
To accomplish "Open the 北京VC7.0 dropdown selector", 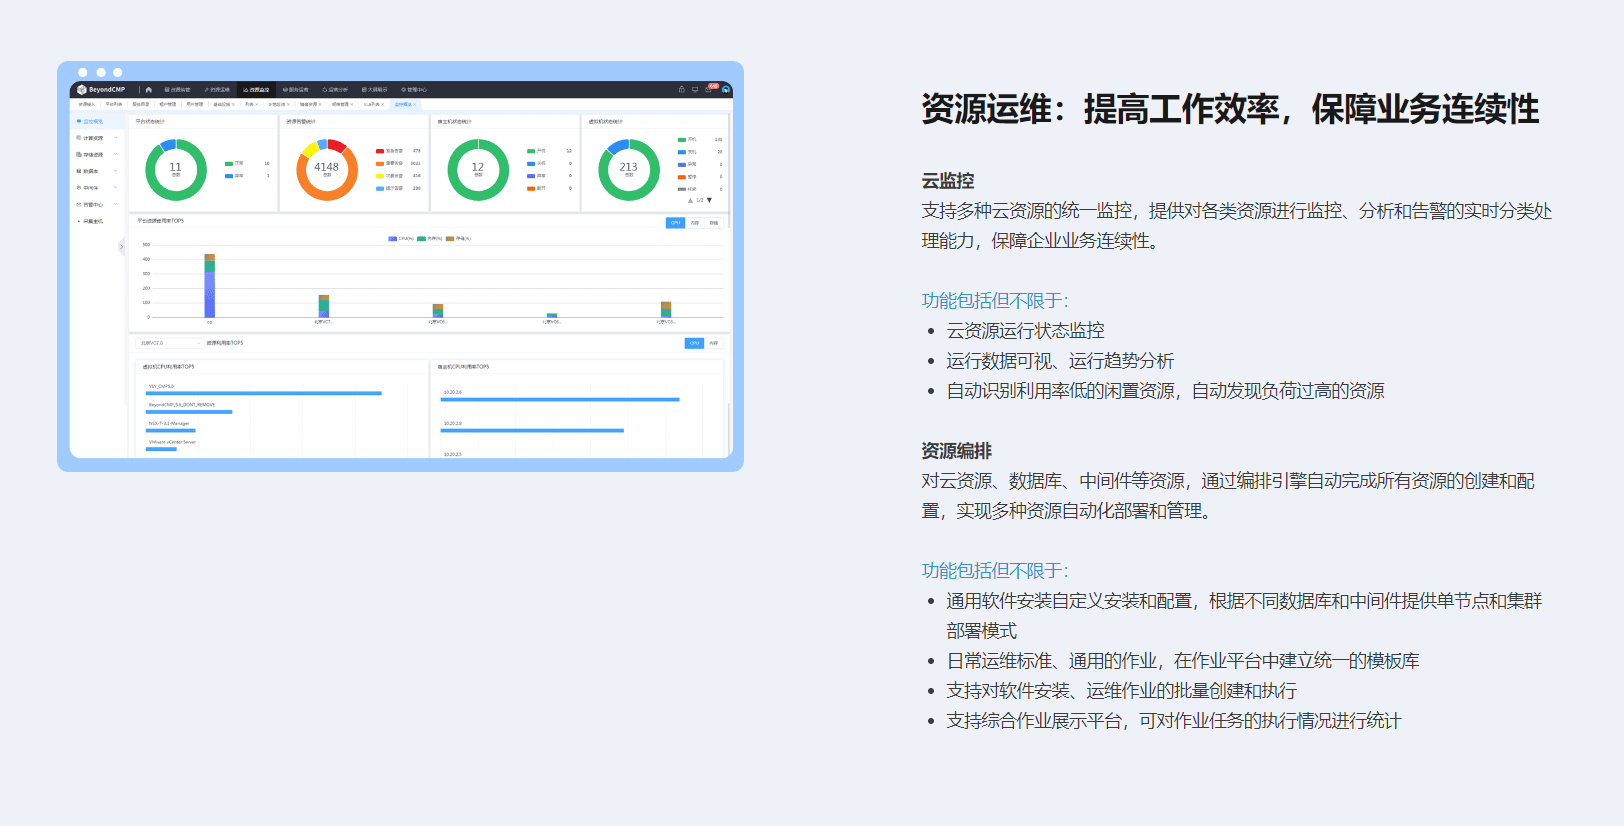I will [169, 343].
